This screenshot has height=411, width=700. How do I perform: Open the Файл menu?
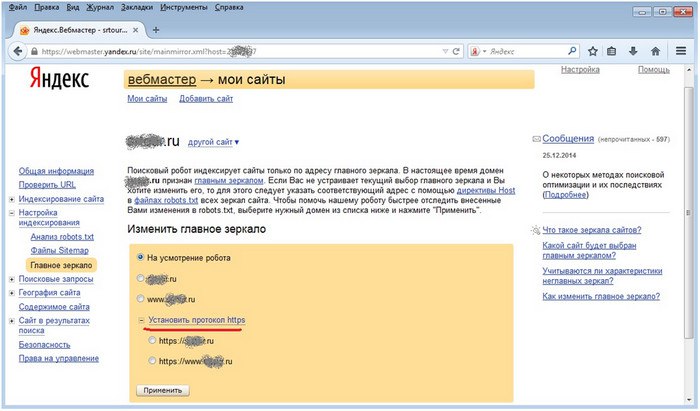click(x=18, y=7)
